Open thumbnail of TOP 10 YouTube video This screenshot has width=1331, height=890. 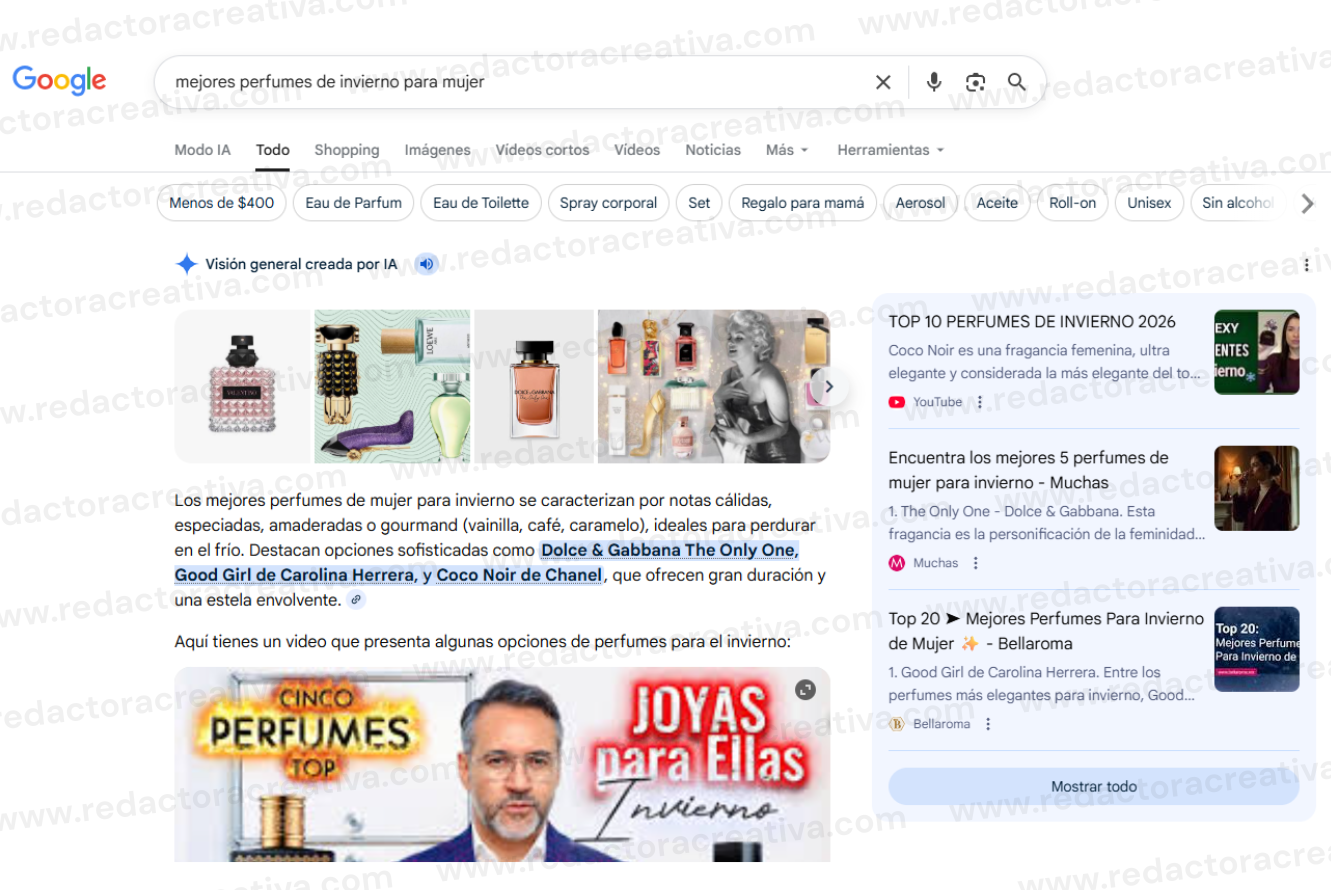pyautogui.click(x=1257, y=352)
